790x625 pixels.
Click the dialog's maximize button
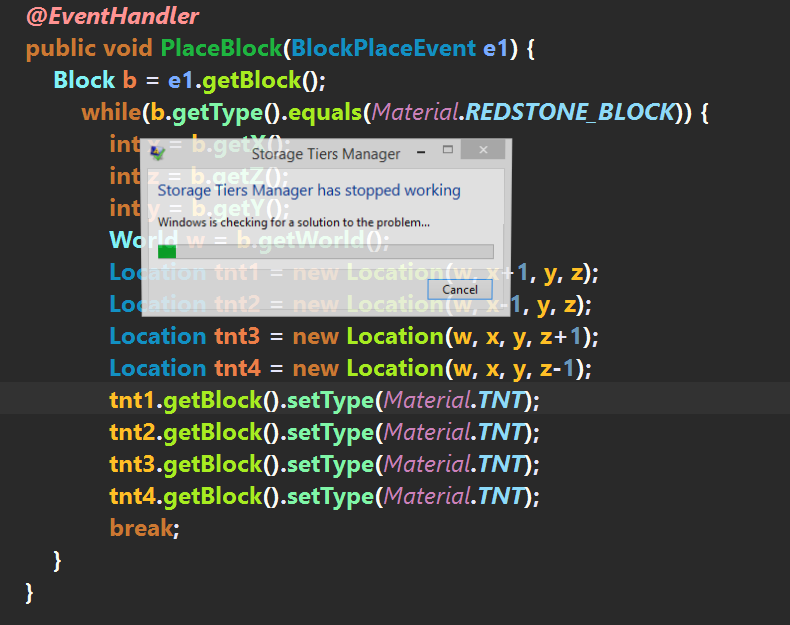tap(448, 150)
